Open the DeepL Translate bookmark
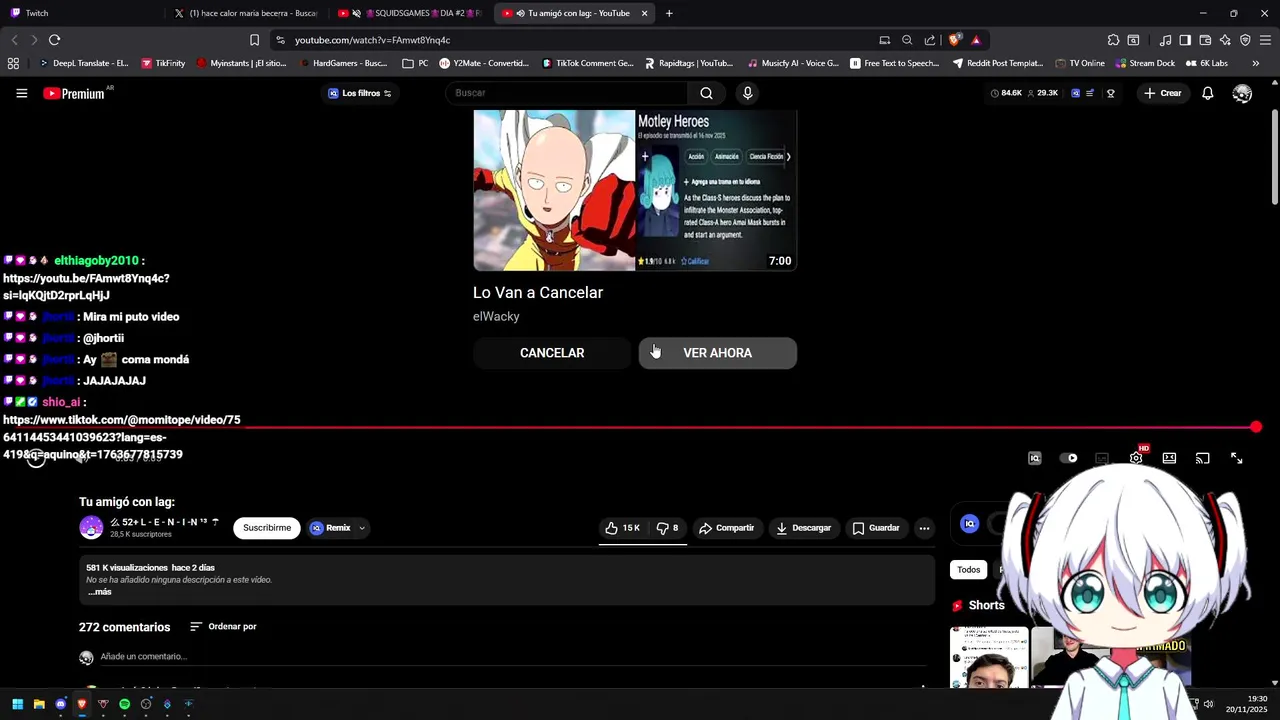This screenshot has height=720, width=1280. 84,63
